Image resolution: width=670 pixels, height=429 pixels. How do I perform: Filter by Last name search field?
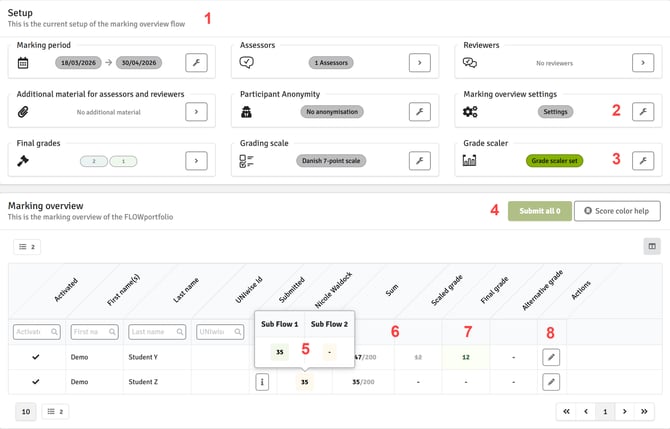tap(157, 332)
